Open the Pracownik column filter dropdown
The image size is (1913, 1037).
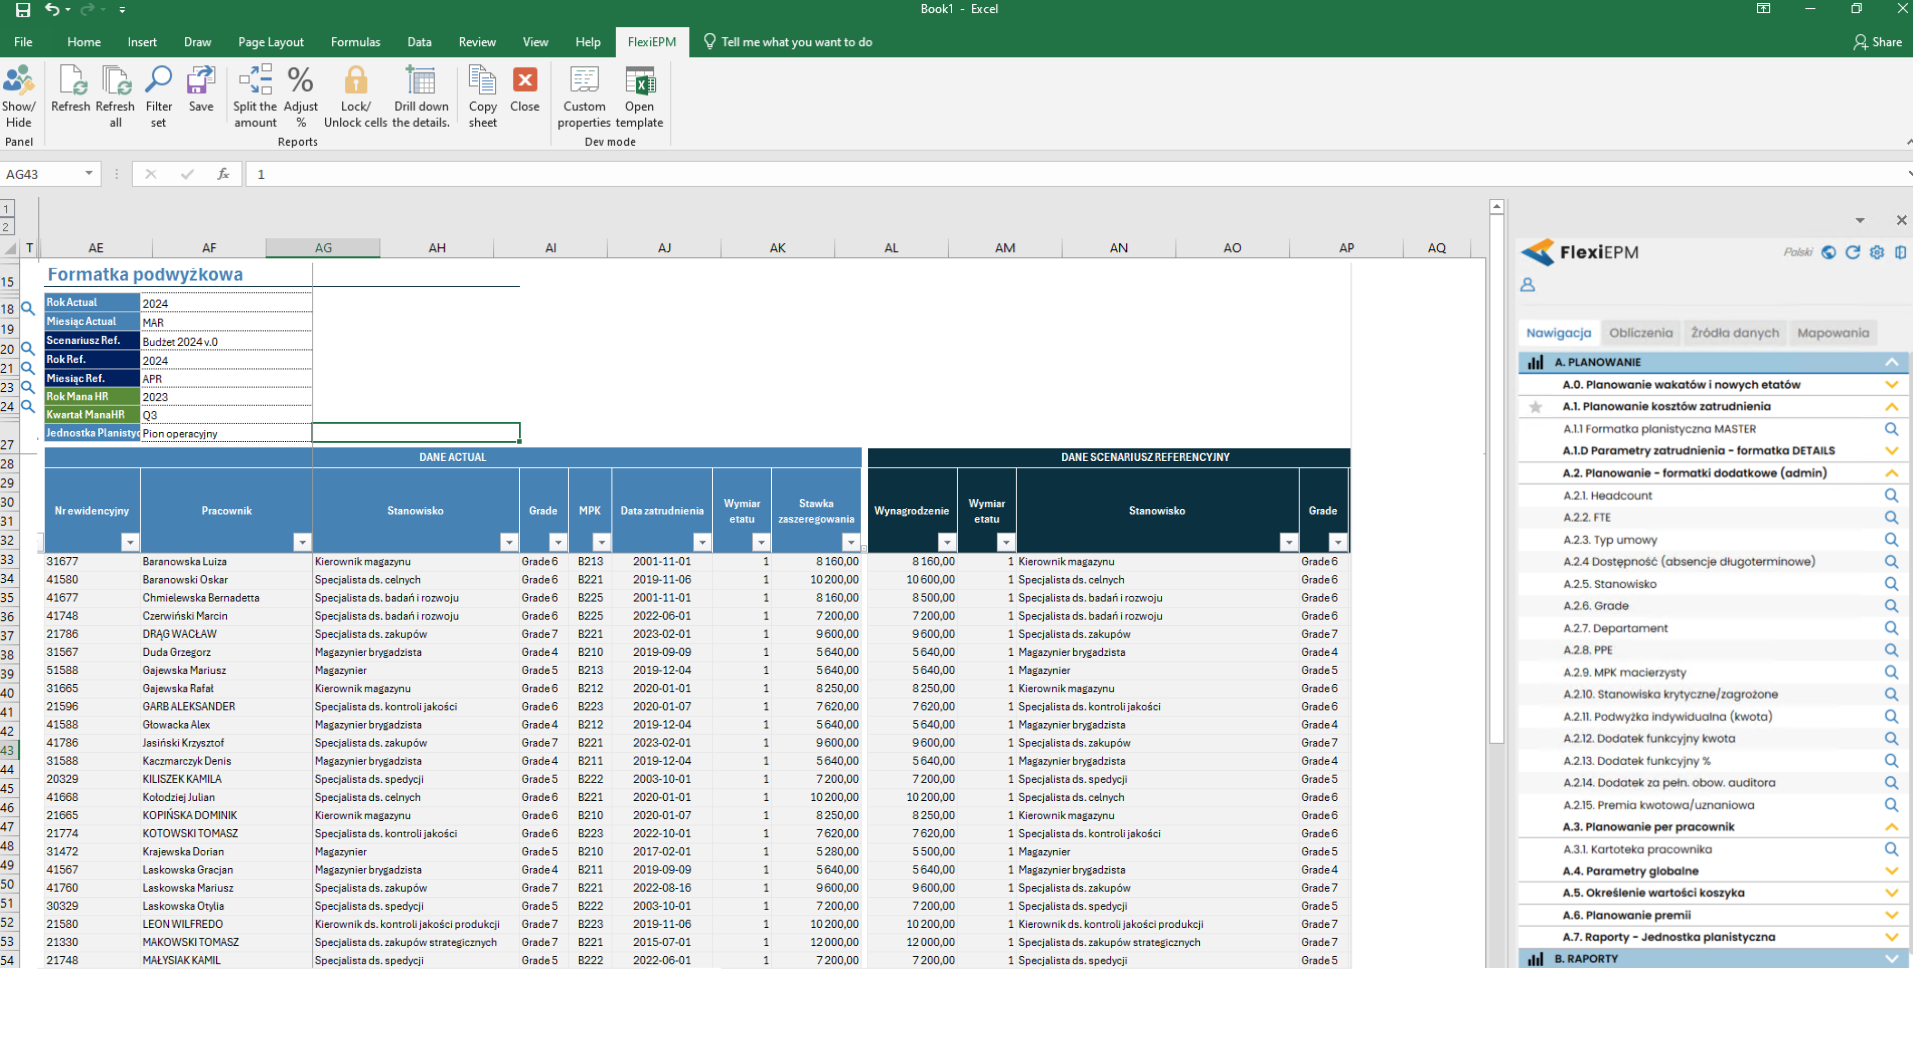point(302,542)
